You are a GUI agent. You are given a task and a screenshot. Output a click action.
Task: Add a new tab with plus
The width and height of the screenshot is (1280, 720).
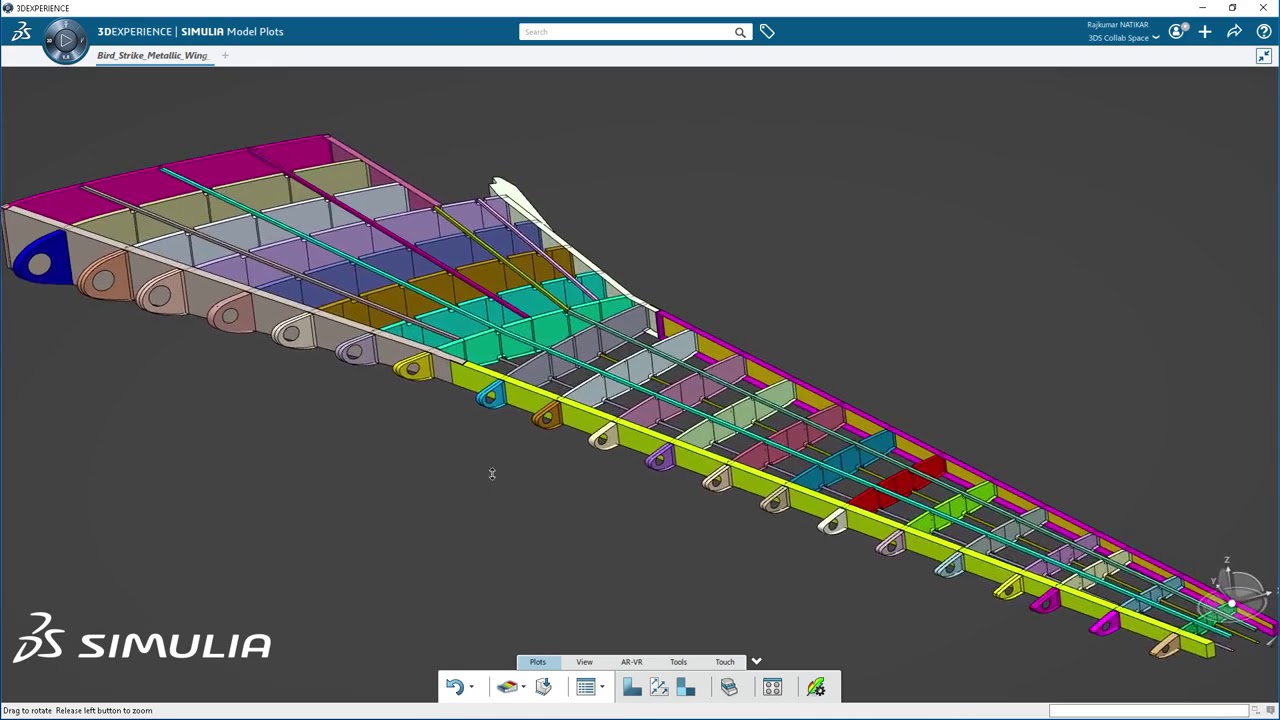[225, 56]
